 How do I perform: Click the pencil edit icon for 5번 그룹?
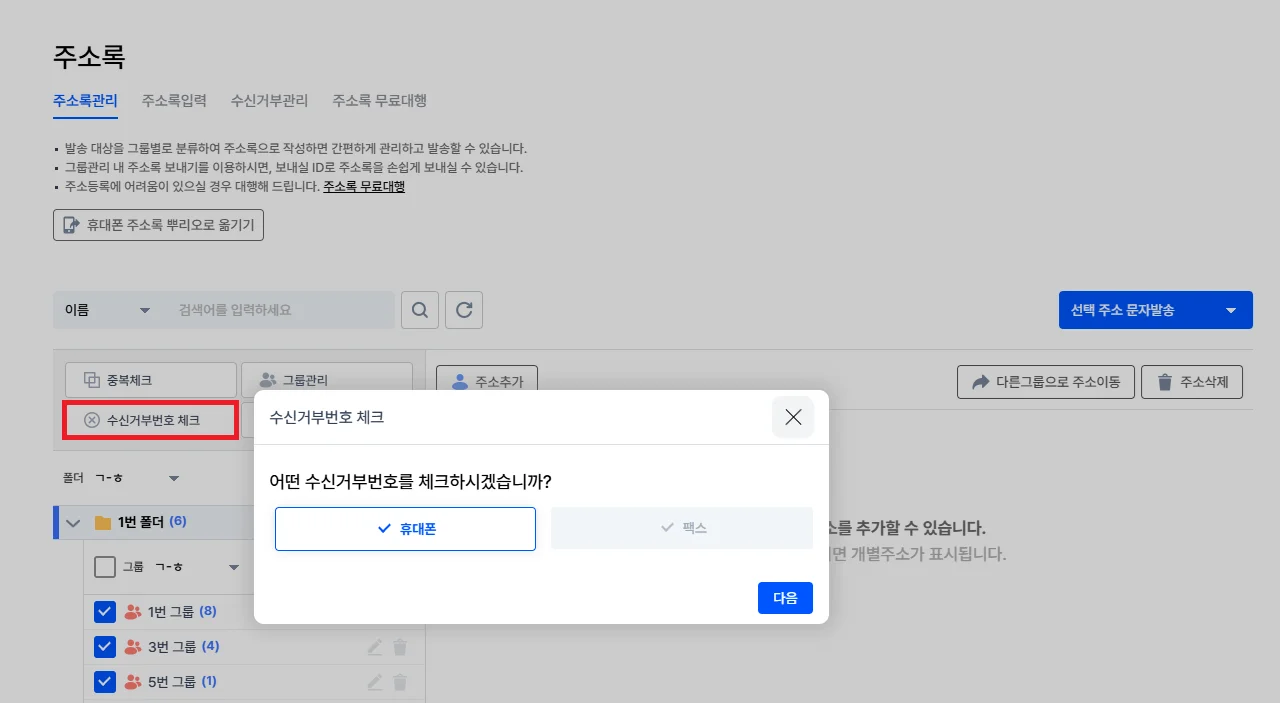pyautogui.click(x=375, y=682)
